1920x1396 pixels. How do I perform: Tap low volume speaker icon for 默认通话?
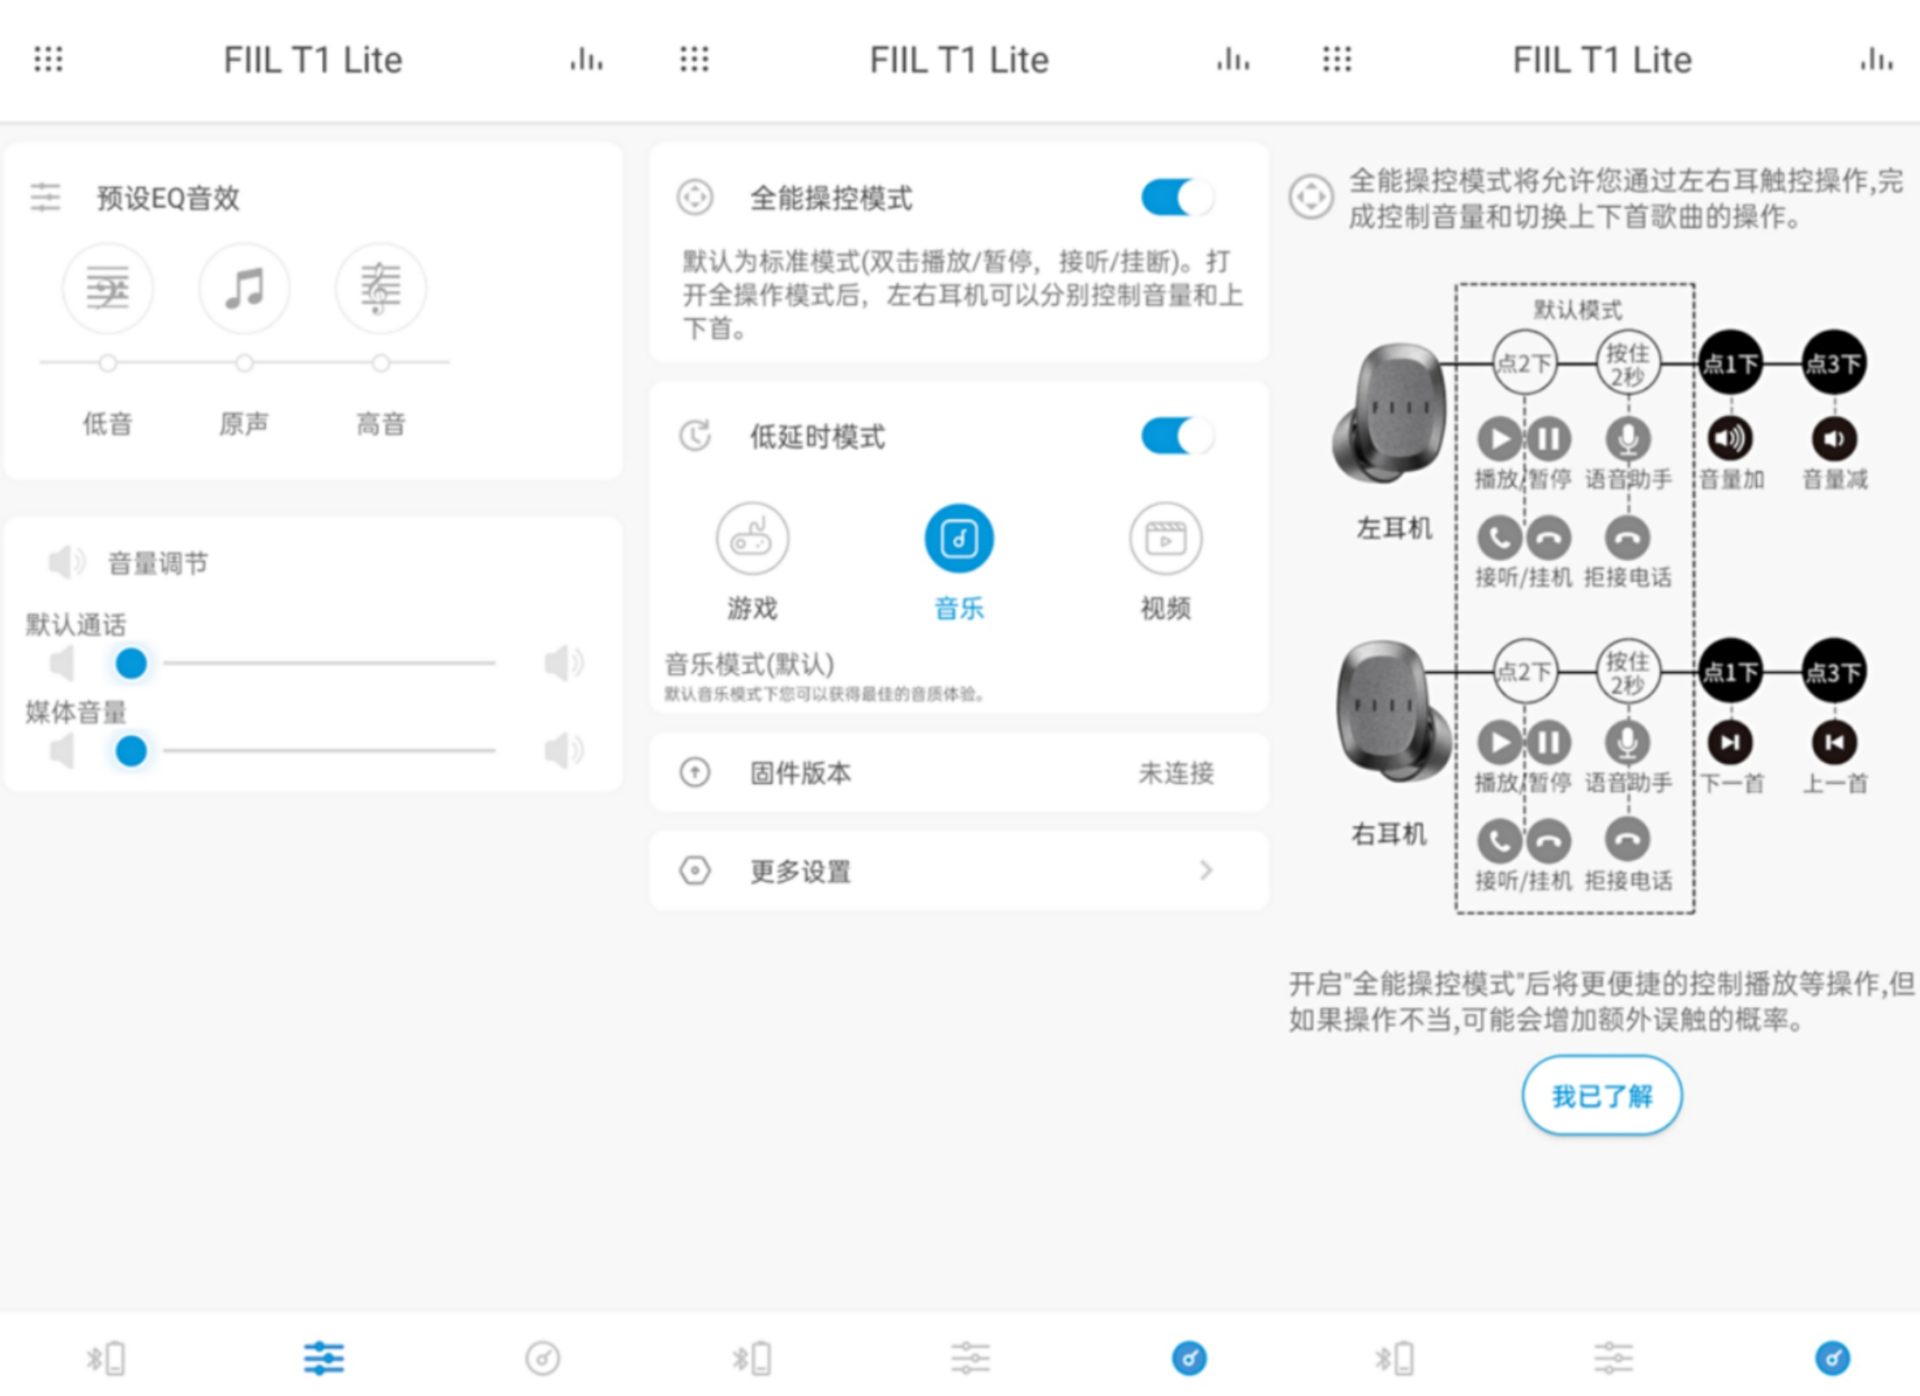[x=62, y=663]
